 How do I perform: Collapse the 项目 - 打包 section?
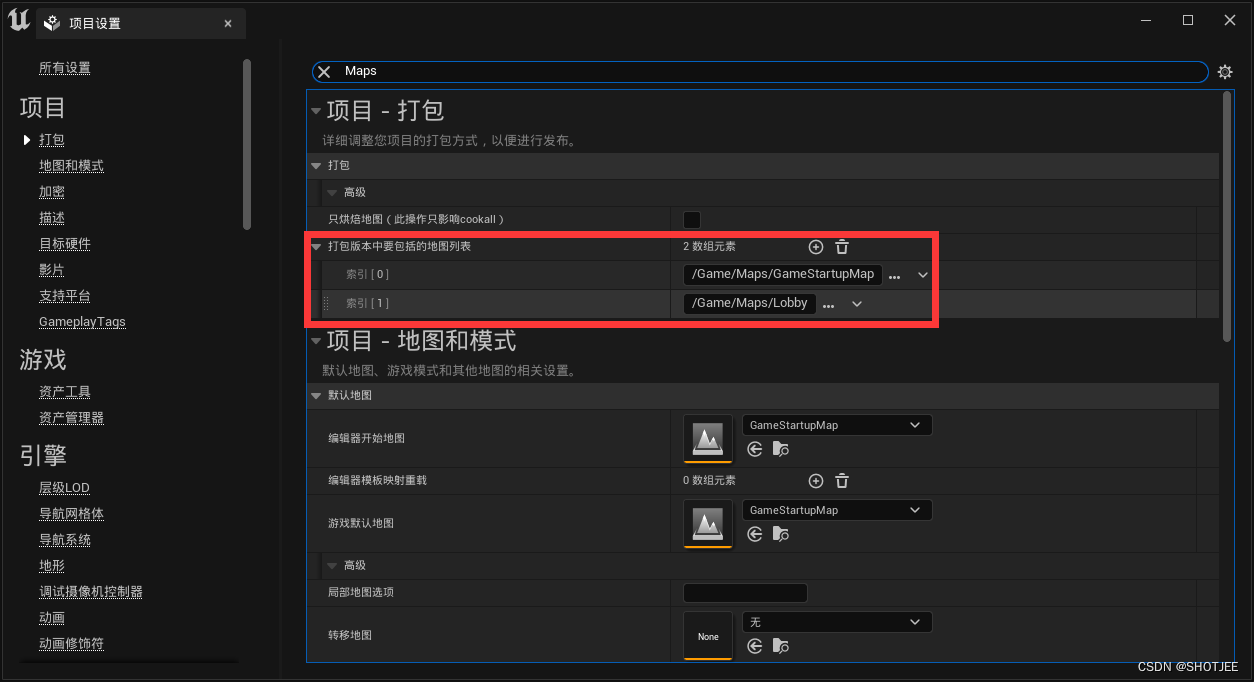click(x=316, y=110)
